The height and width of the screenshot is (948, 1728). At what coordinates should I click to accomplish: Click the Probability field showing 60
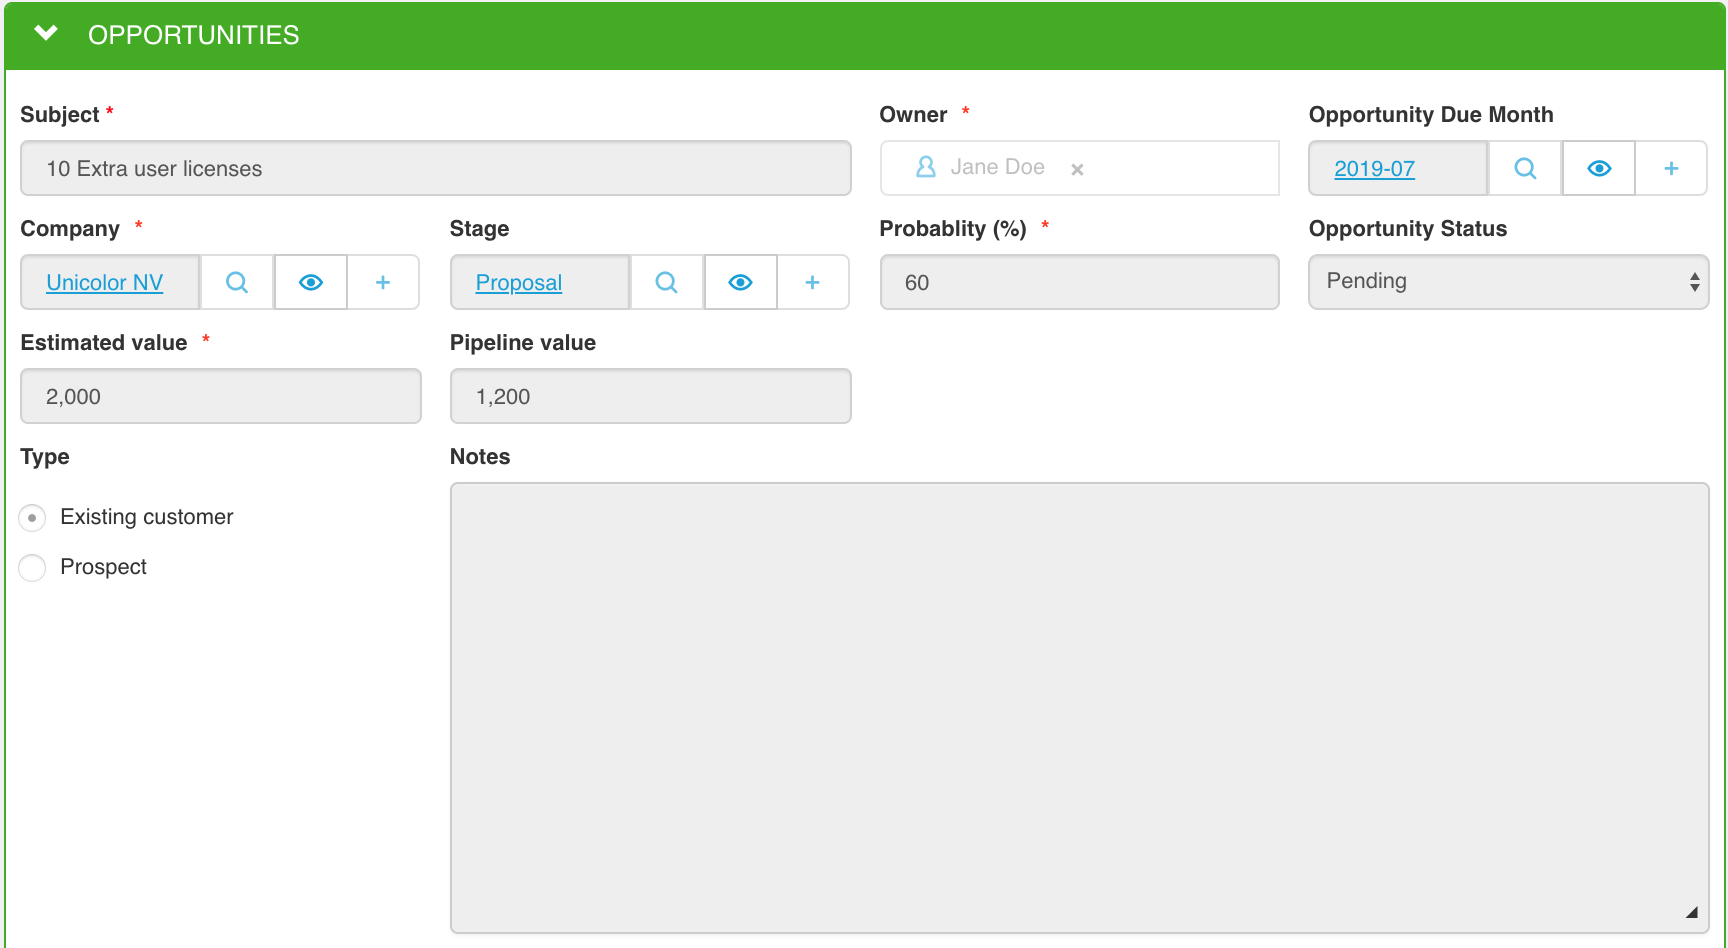[x=1080, y=282]
